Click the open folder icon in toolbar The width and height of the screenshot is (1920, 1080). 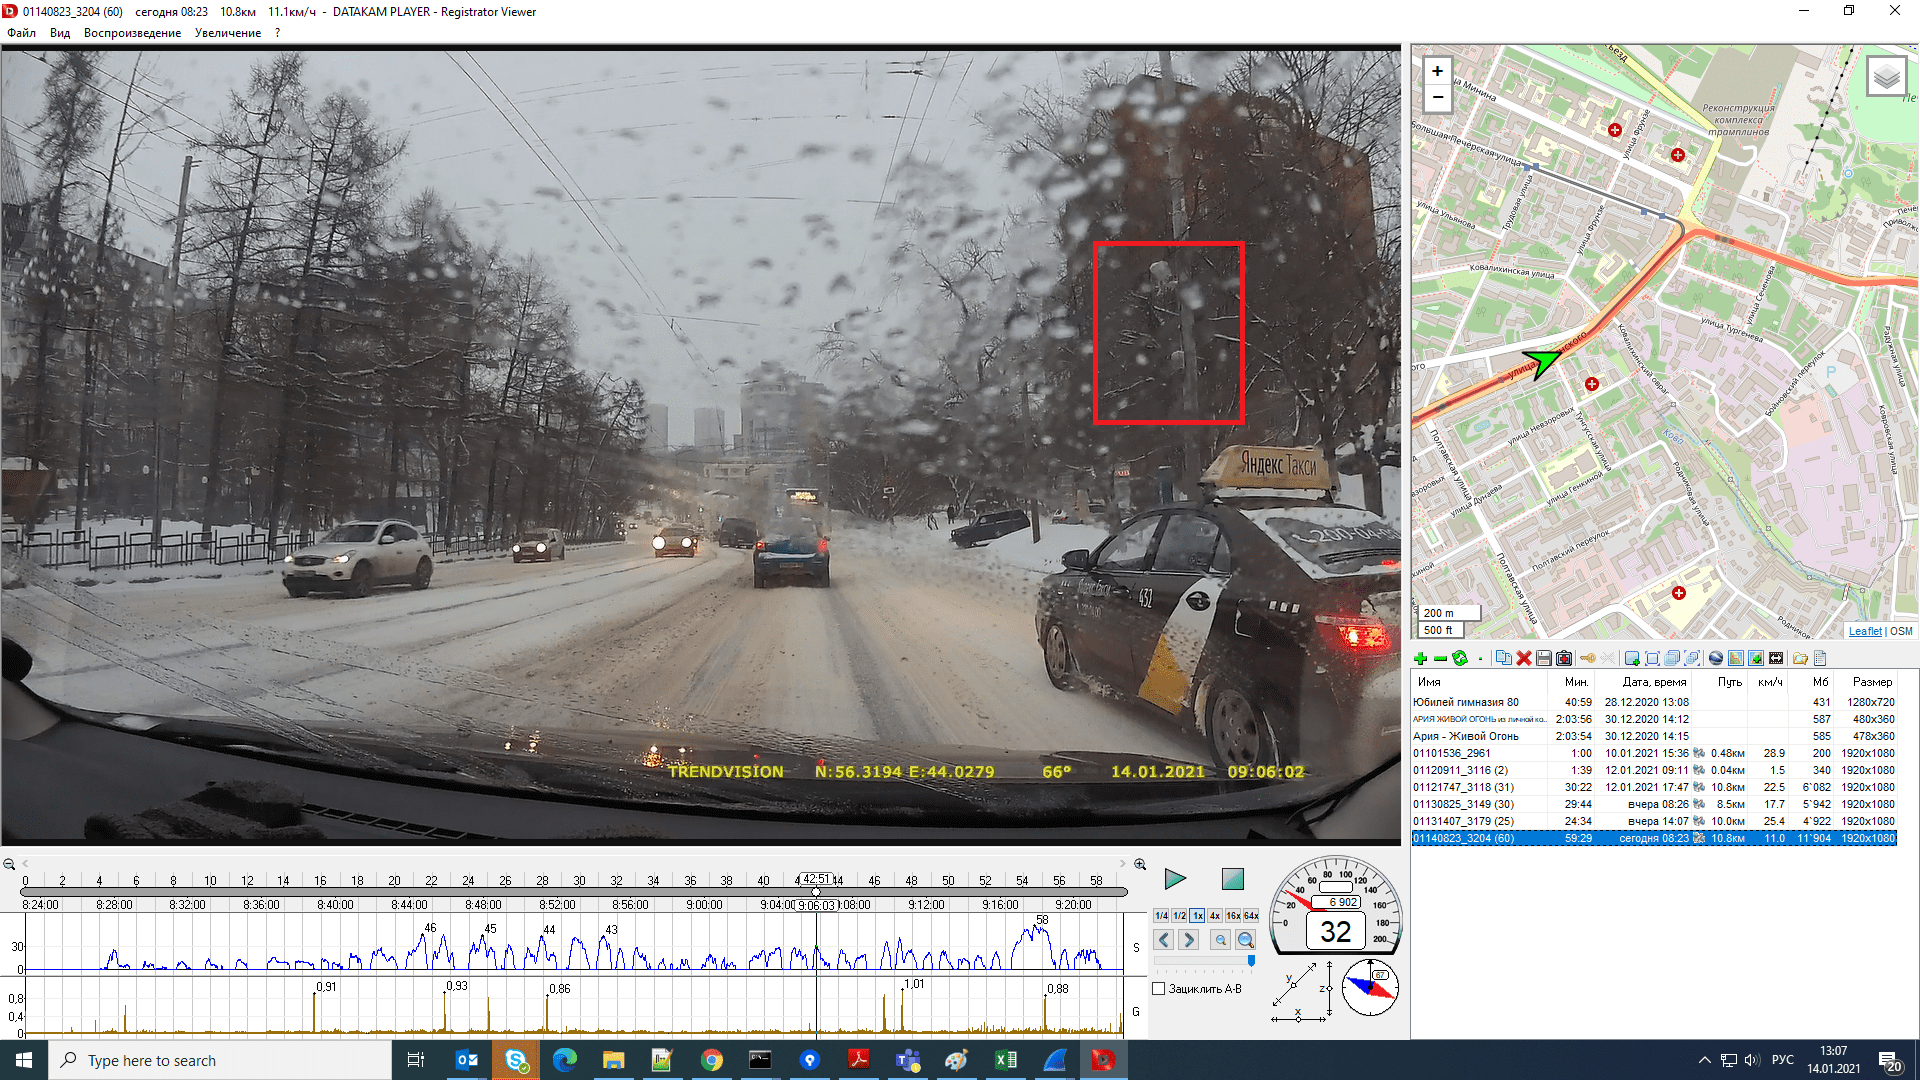point(1800,658)
